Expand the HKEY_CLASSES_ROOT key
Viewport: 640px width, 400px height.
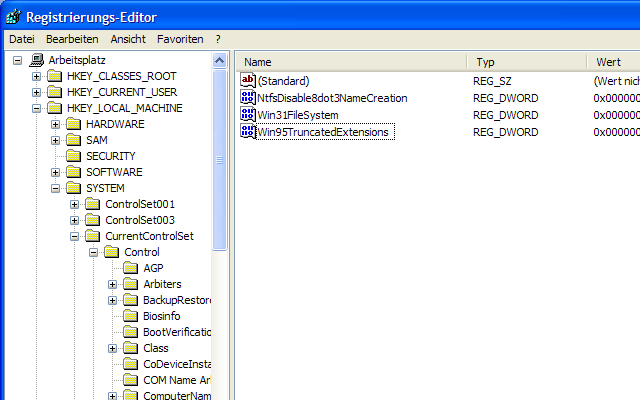click(37, 76)
